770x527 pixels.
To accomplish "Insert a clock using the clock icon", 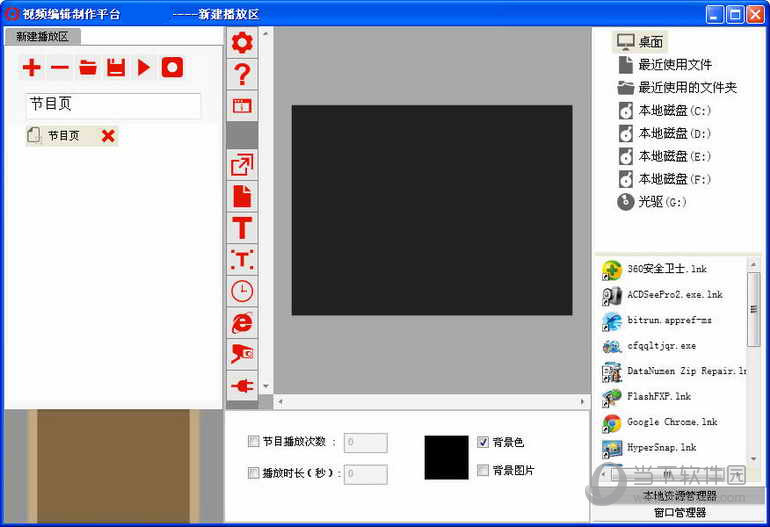I will [242, 291].
